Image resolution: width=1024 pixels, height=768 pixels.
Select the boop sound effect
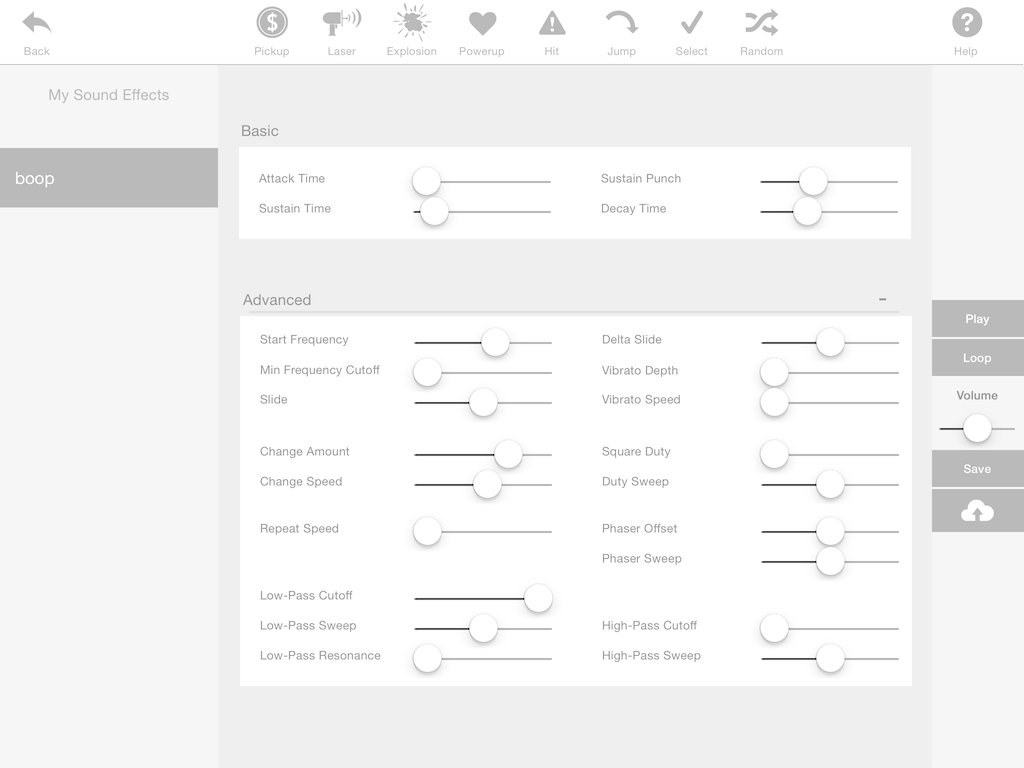(109, 178)
